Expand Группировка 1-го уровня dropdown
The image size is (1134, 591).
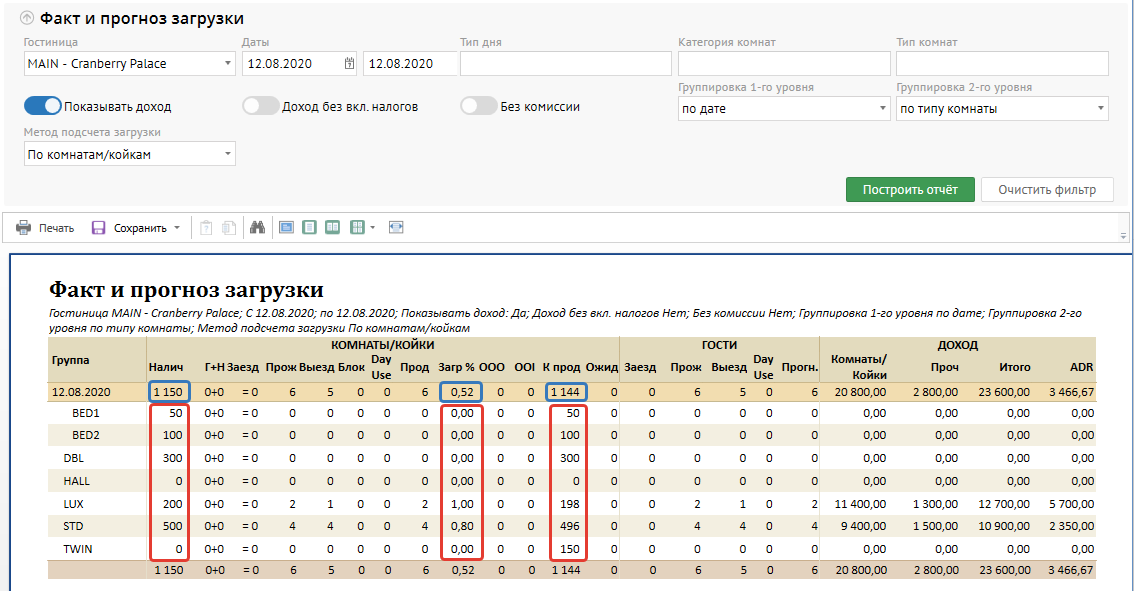tap(784, 109)
